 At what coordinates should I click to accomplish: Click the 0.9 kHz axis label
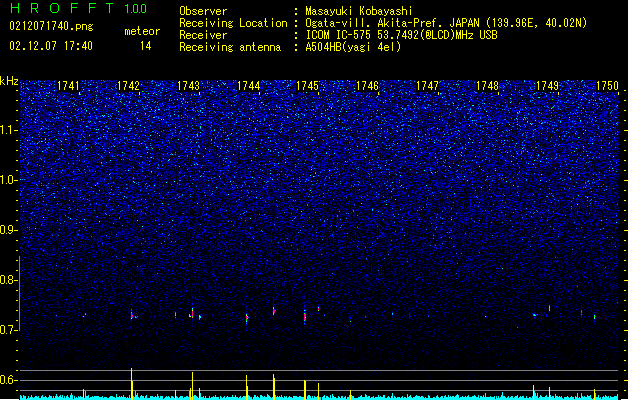tap(9, 230)
